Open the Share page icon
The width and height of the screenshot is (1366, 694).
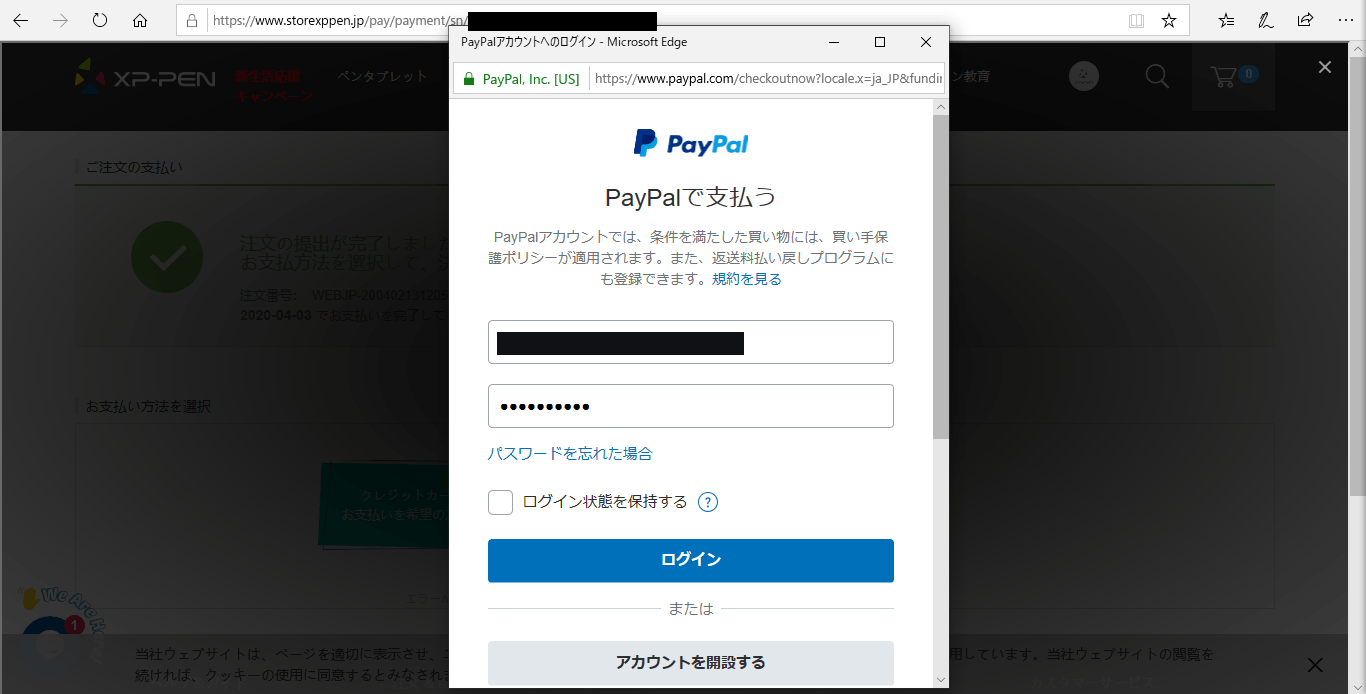(x=1305, y=20)
